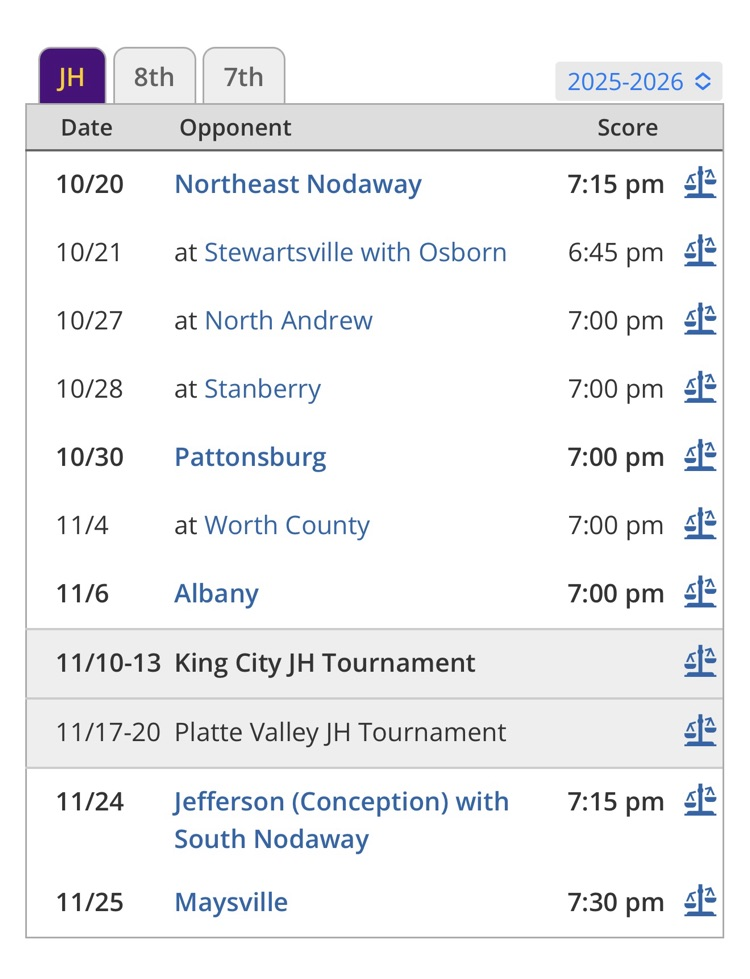Open the Northeast Nodaway team link
750x979 pixels.
click(x=298, y=184)
